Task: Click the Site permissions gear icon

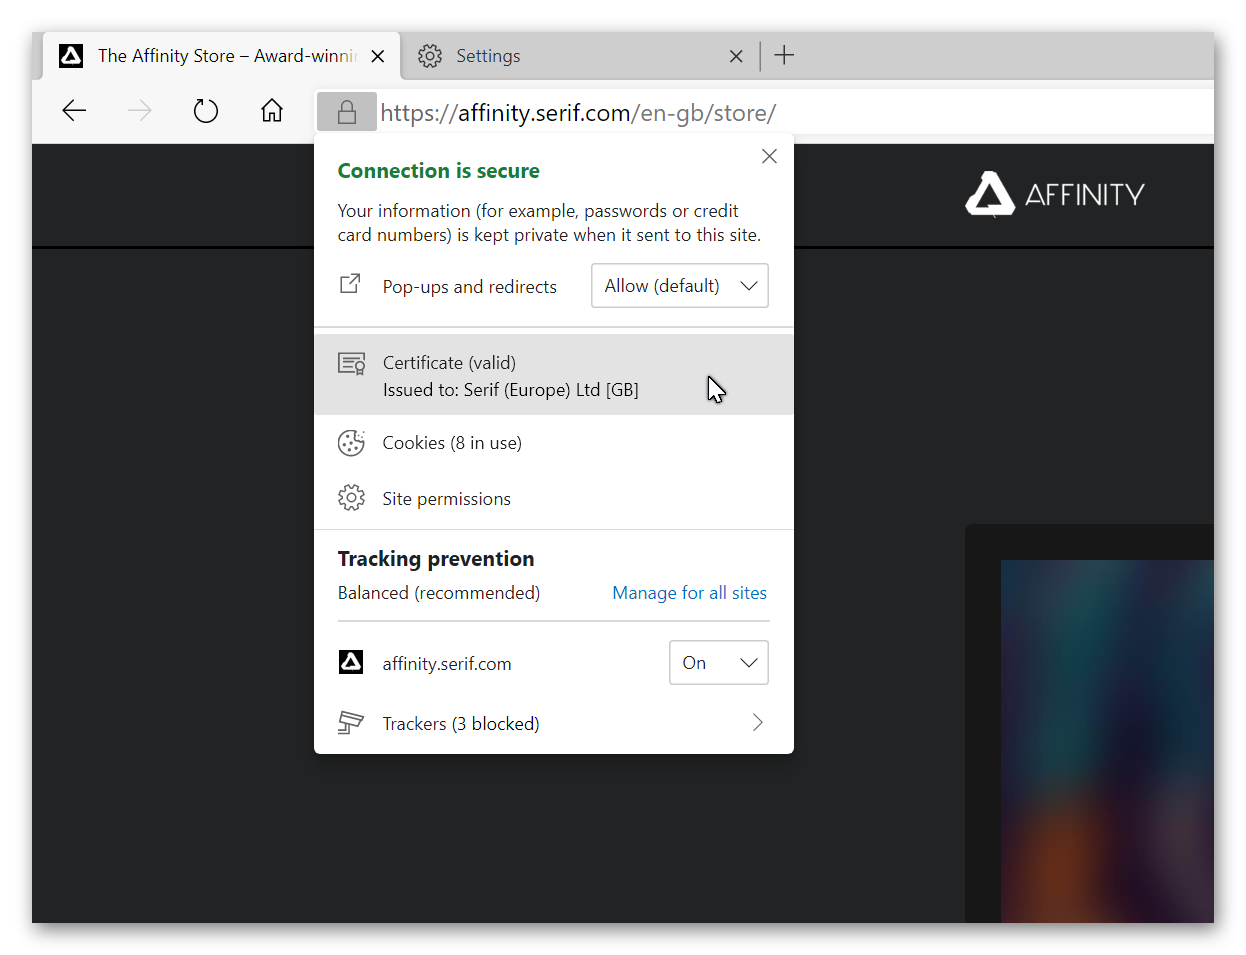Action: point(351,498)
